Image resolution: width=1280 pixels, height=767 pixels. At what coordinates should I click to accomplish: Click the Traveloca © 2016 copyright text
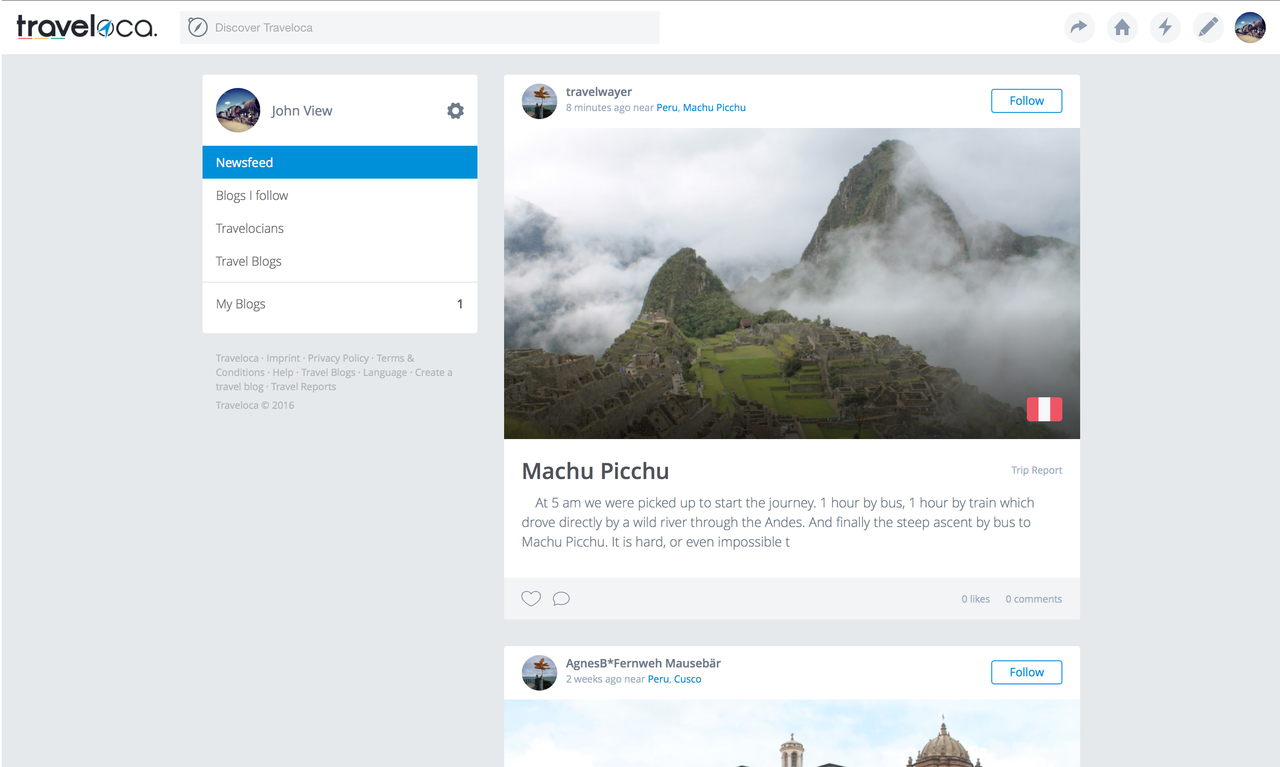tap(255, 405)
